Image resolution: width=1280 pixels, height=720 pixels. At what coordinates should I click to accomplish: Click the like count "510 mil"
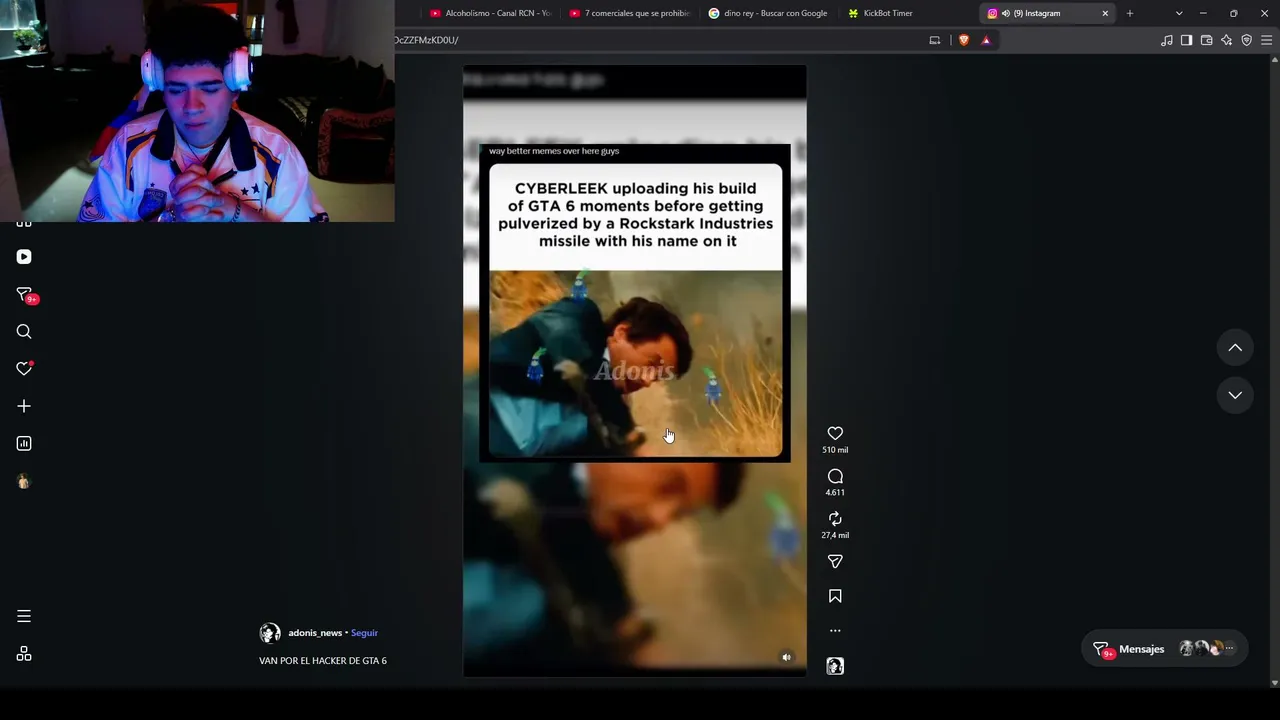coord(835,450)
